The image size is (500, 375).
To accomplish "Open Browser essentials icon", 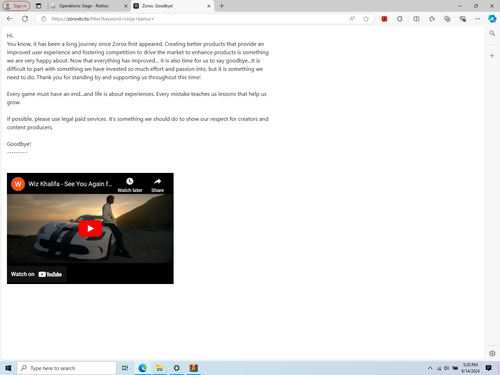I will [x=462, y=19].
